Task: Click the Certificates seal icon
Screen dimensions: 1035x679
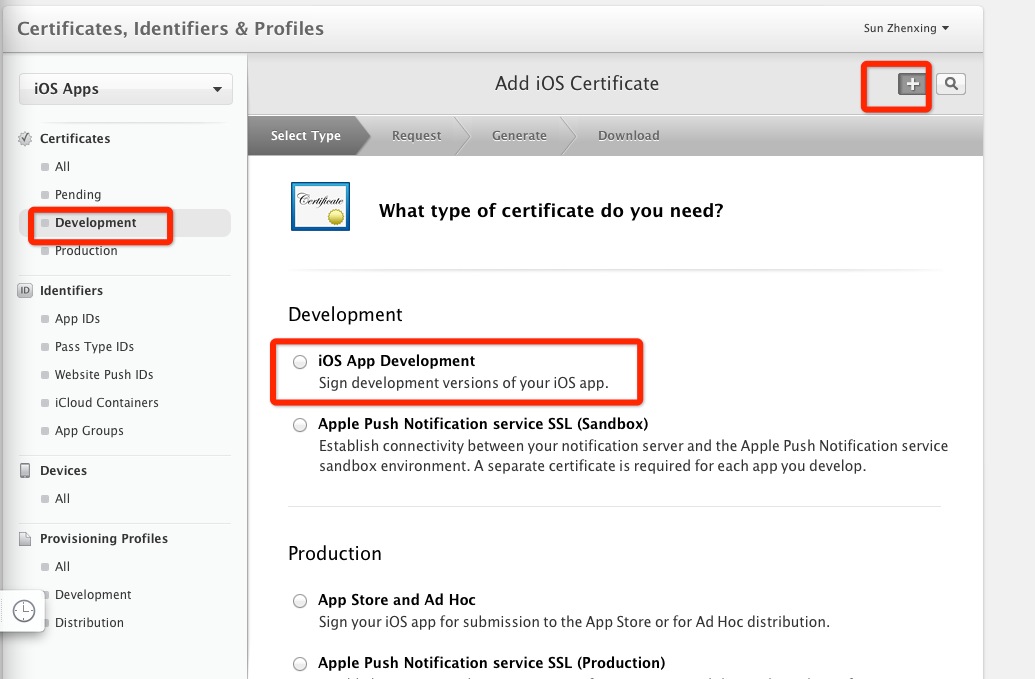Action: [x=25, y=139]
